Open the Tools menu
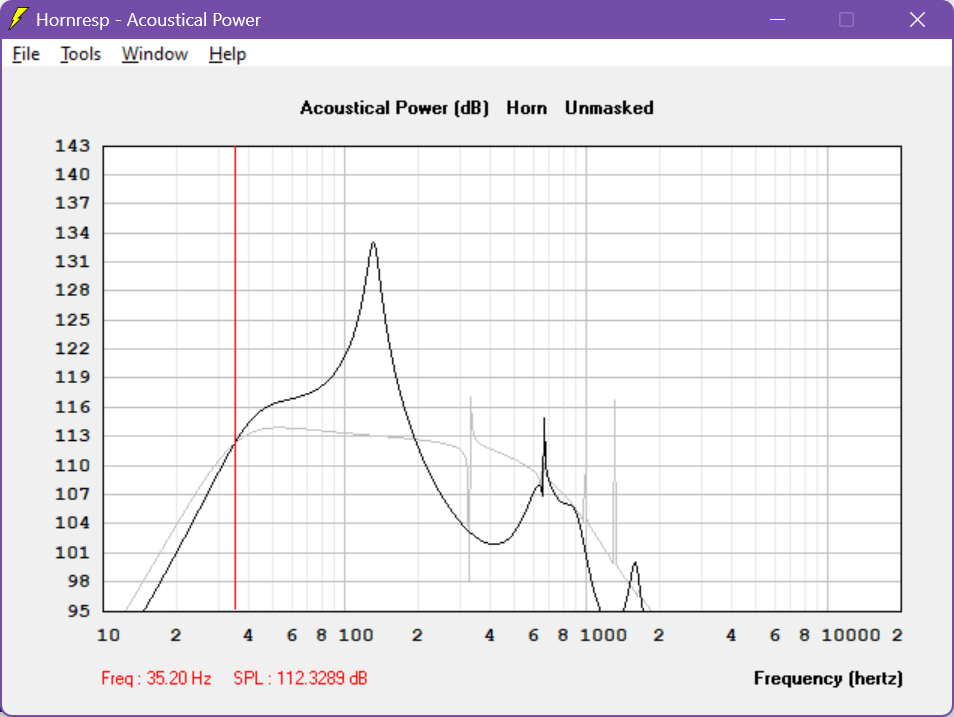The image size is (954, 717). click(x=80, y=54)
